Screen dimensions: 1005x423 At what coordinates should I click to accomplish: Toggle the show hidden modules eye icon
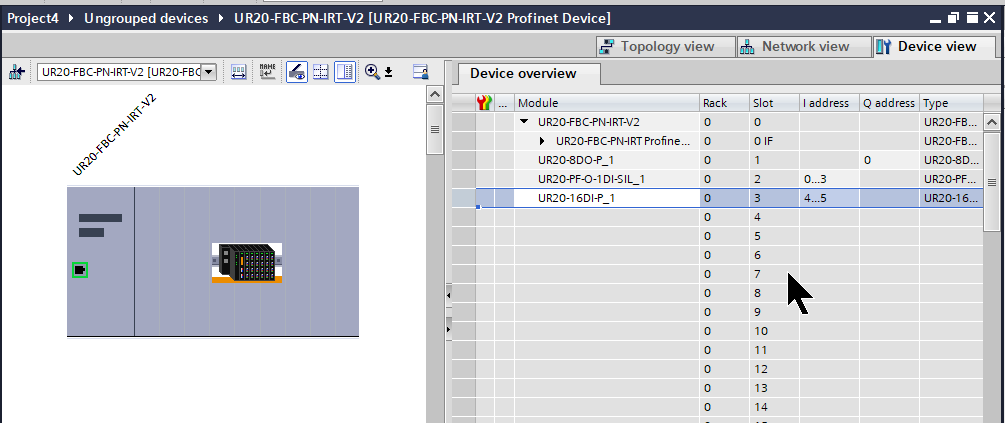click(296, 72)
